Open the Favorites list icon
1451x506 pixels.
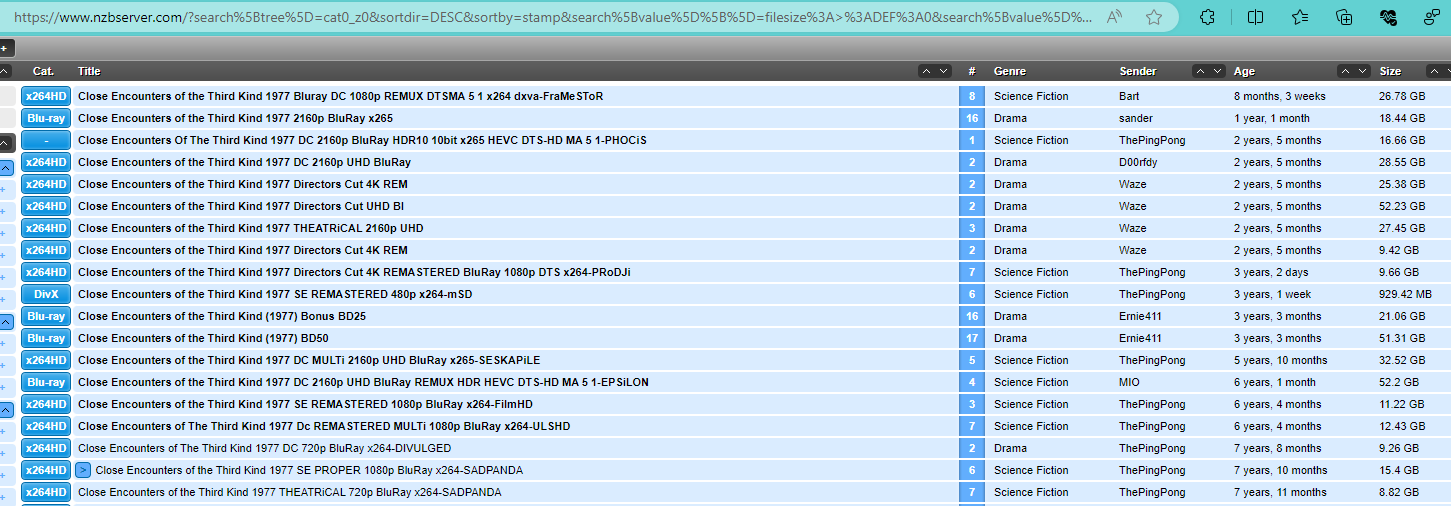1300,17
